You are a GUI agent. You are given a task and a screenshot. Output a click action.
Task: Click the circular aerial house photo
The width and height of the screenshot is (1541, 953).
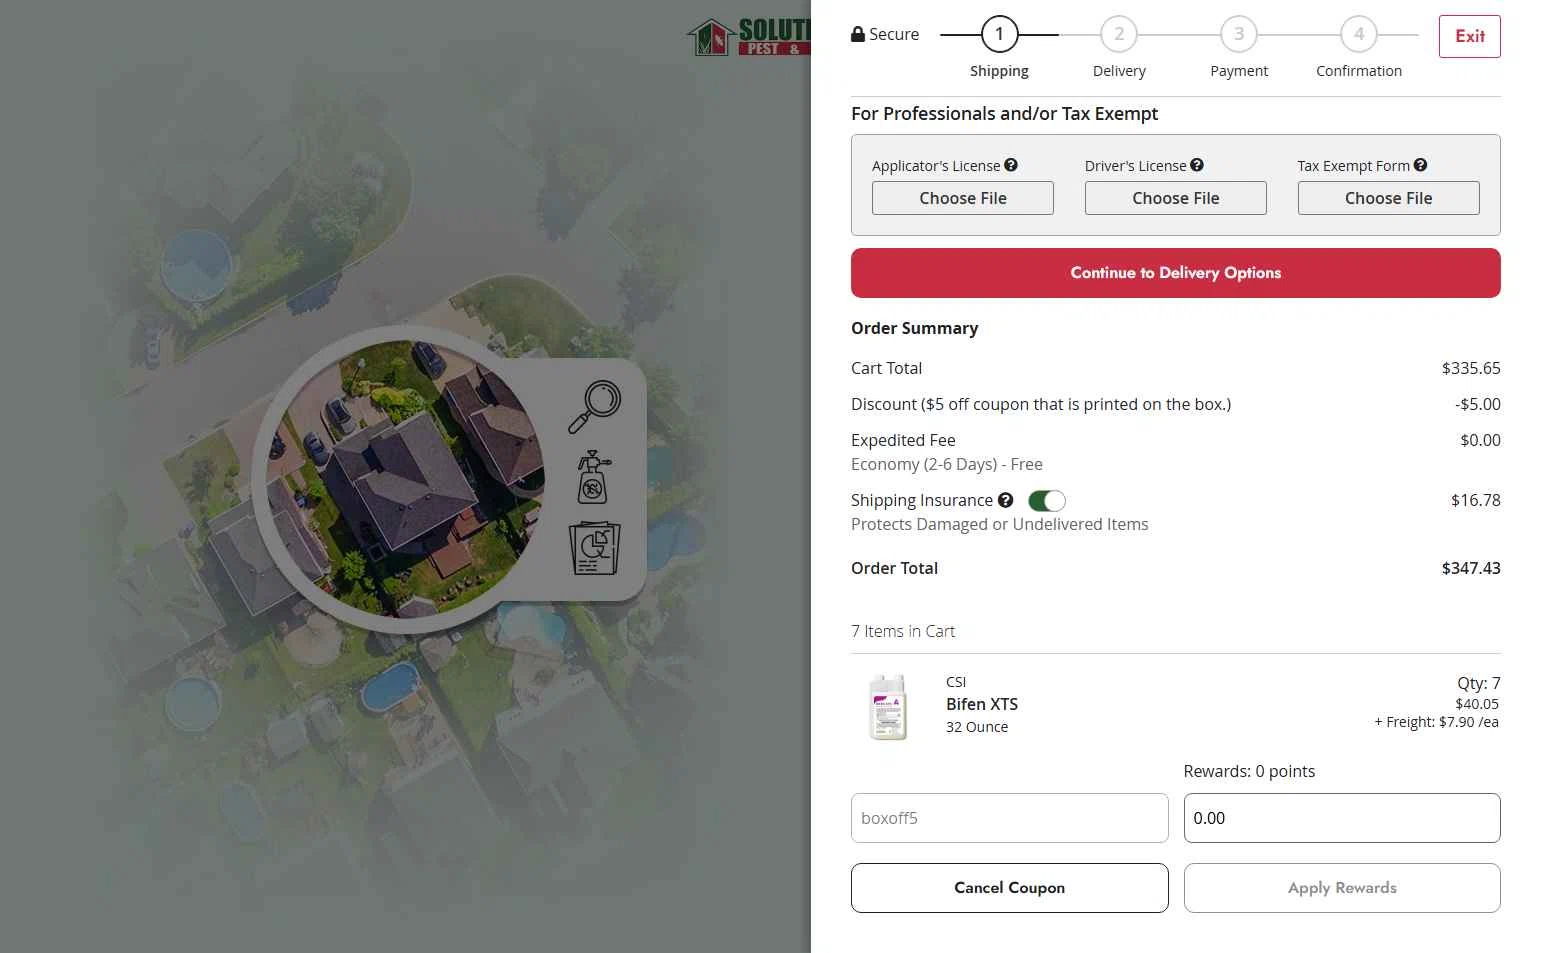(407, 479)
